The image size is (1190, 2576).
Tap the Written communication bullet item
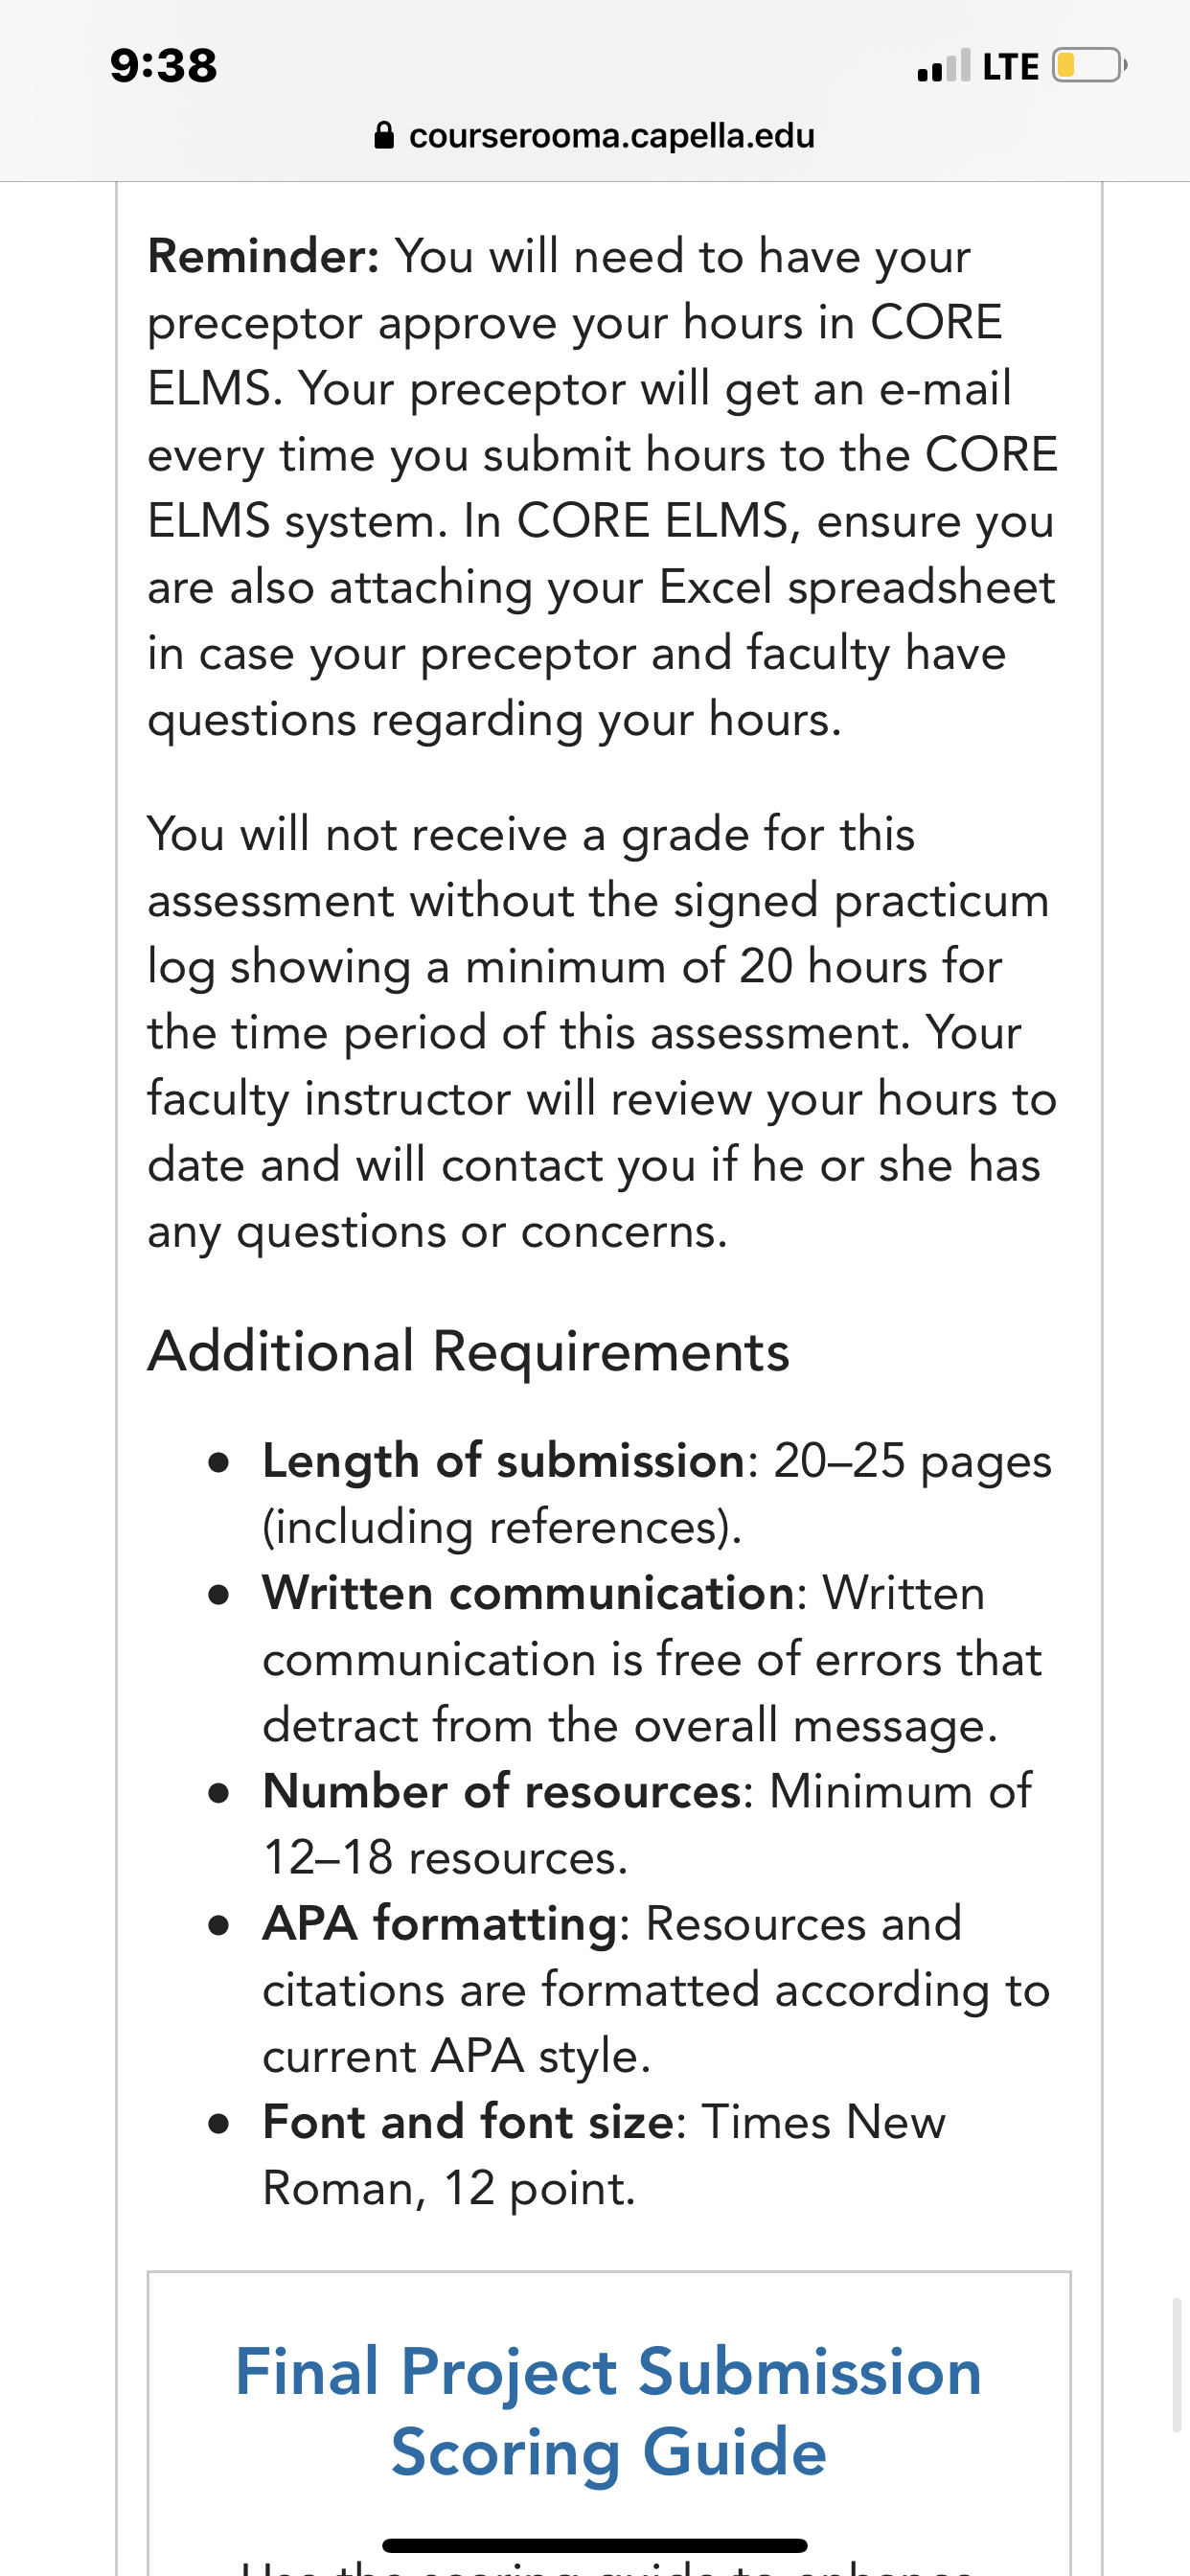(x=652, y=1658)
